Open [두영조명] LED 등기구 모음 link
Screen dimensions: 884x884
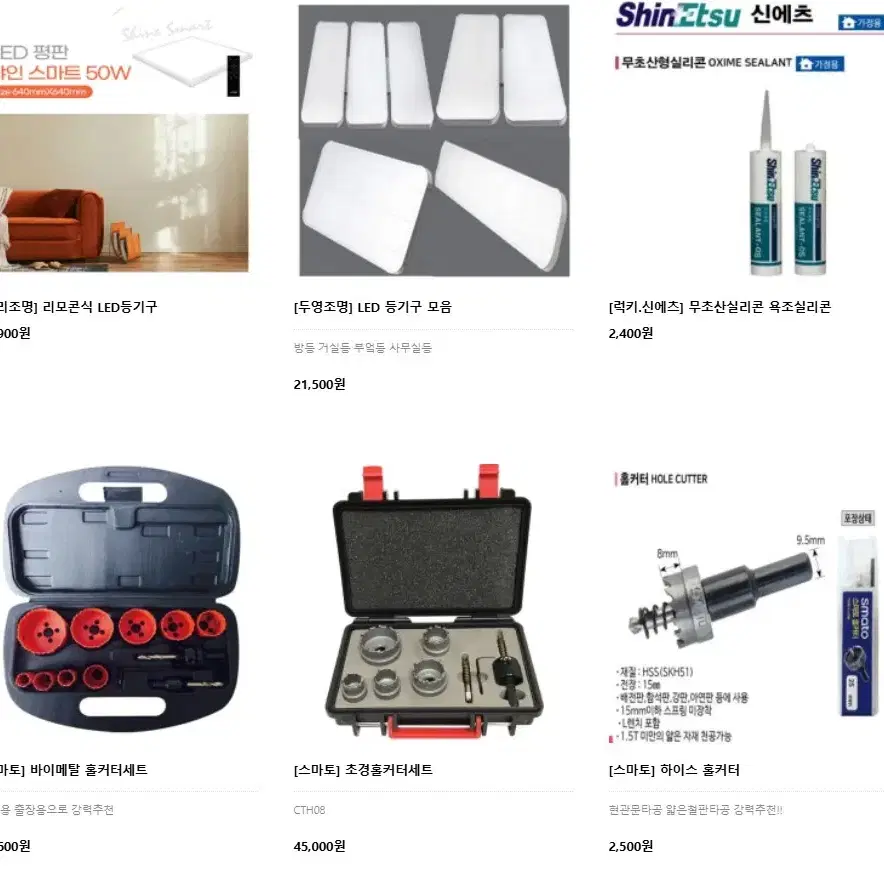tap(373, 307)
